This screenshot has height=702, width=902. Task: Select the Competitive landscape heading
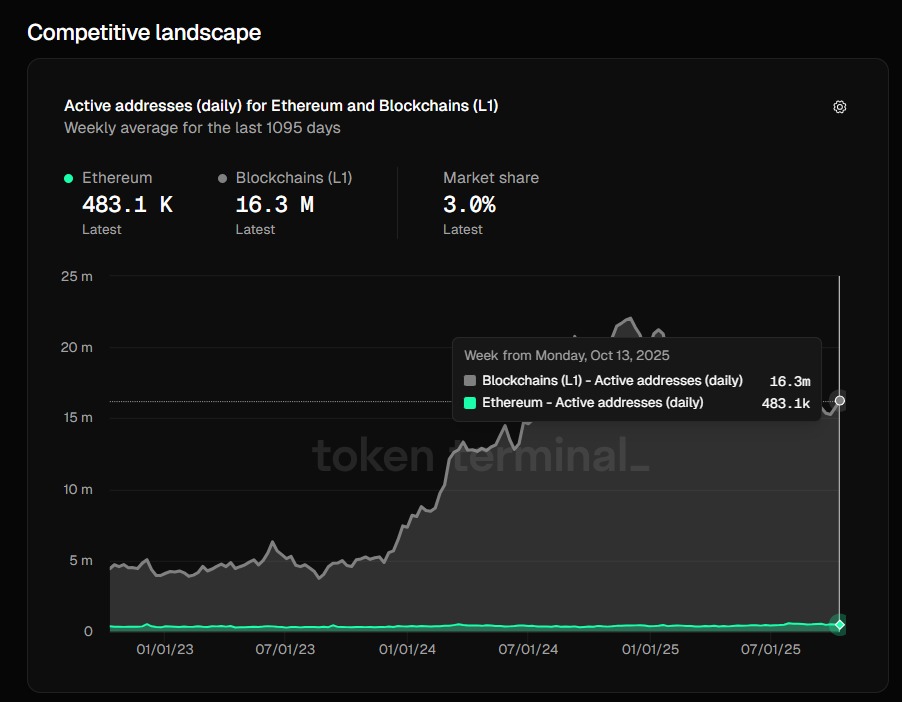[144, 32]
